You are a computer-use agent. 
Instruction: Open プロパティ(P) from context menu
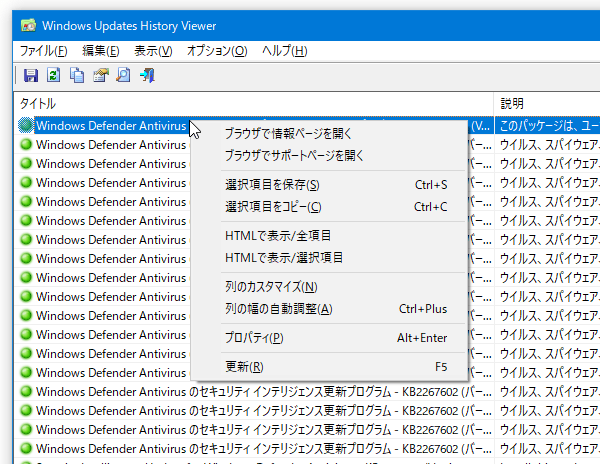click(329, 338)
